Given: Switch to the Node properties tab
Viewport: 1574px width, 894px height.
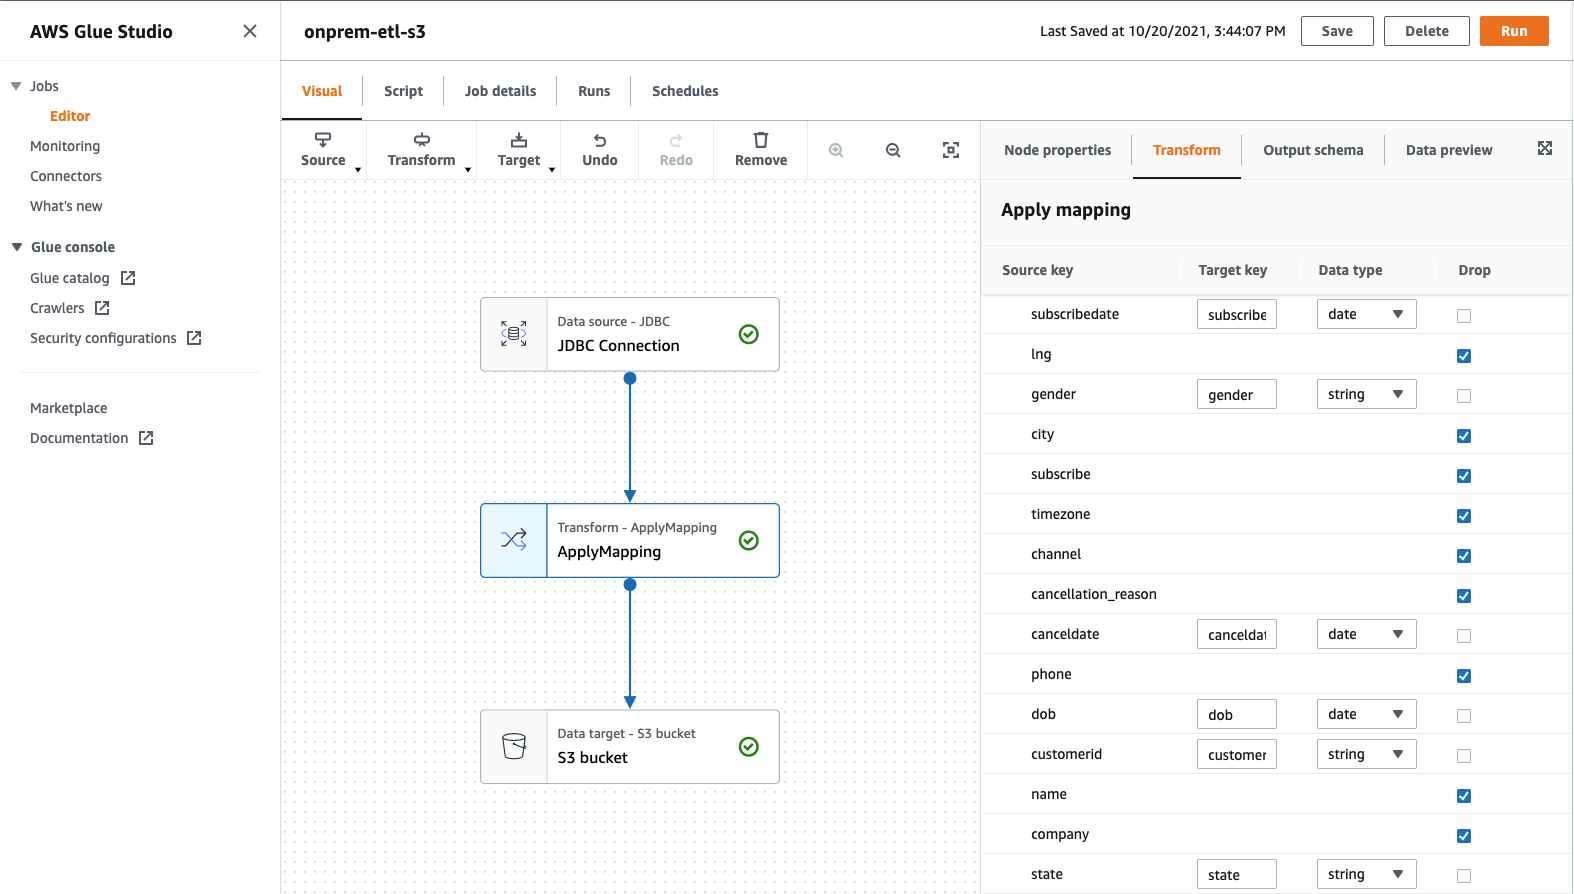Looking at the screenshot, I should pos(1057,150).
